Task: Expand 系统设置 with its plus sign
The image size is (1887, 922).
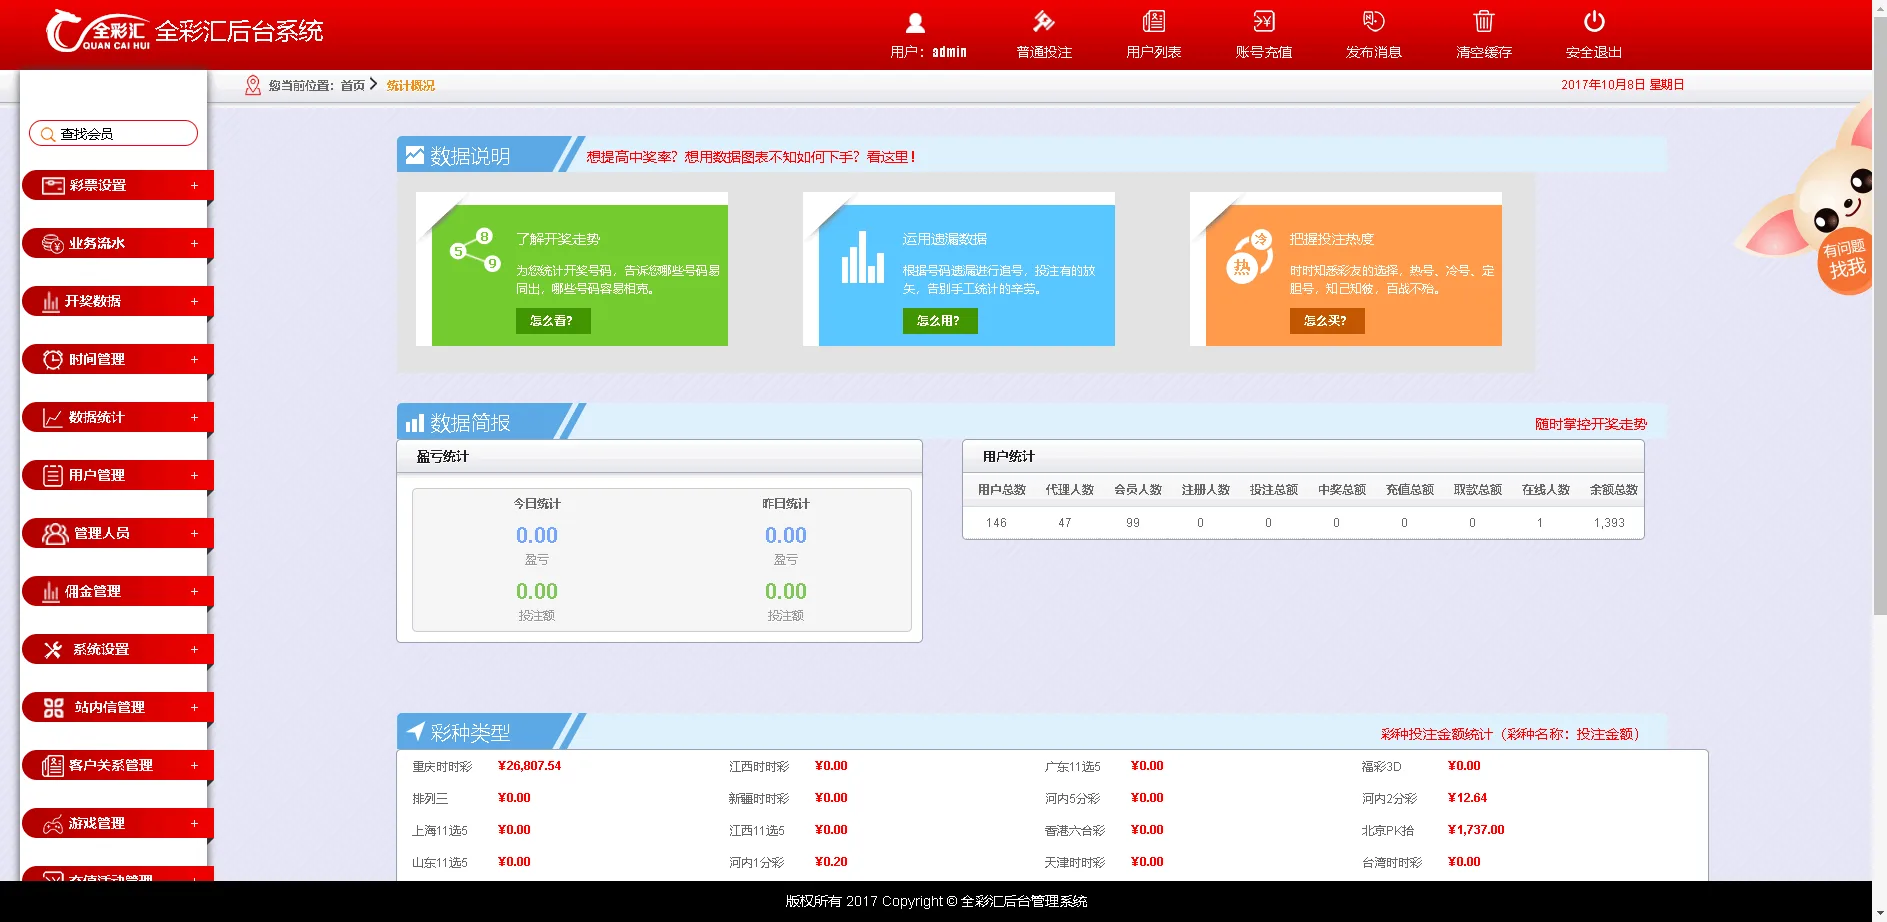Action: pos(194,649)
